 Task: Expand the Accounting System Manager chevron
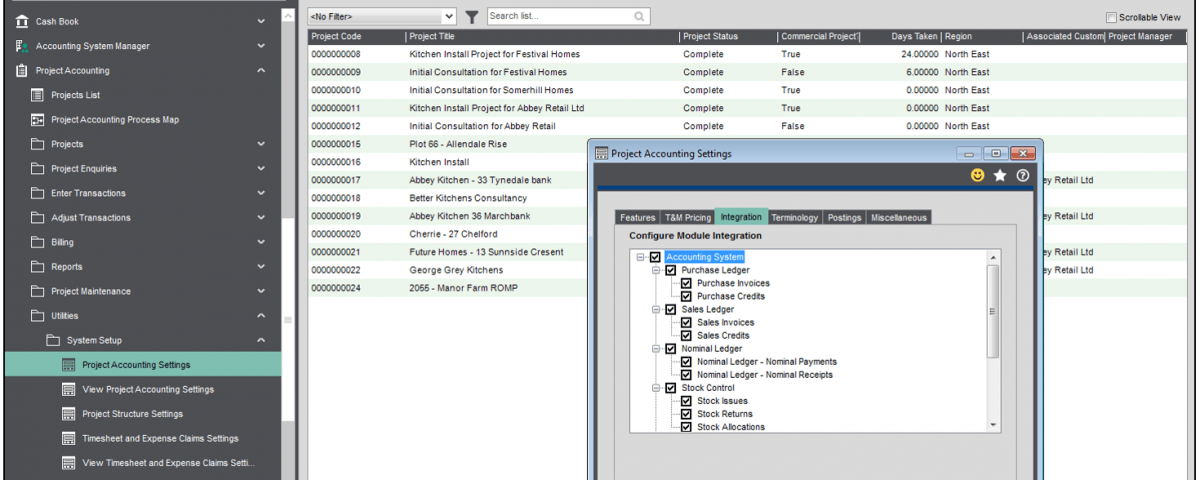(x=261, y=46)
